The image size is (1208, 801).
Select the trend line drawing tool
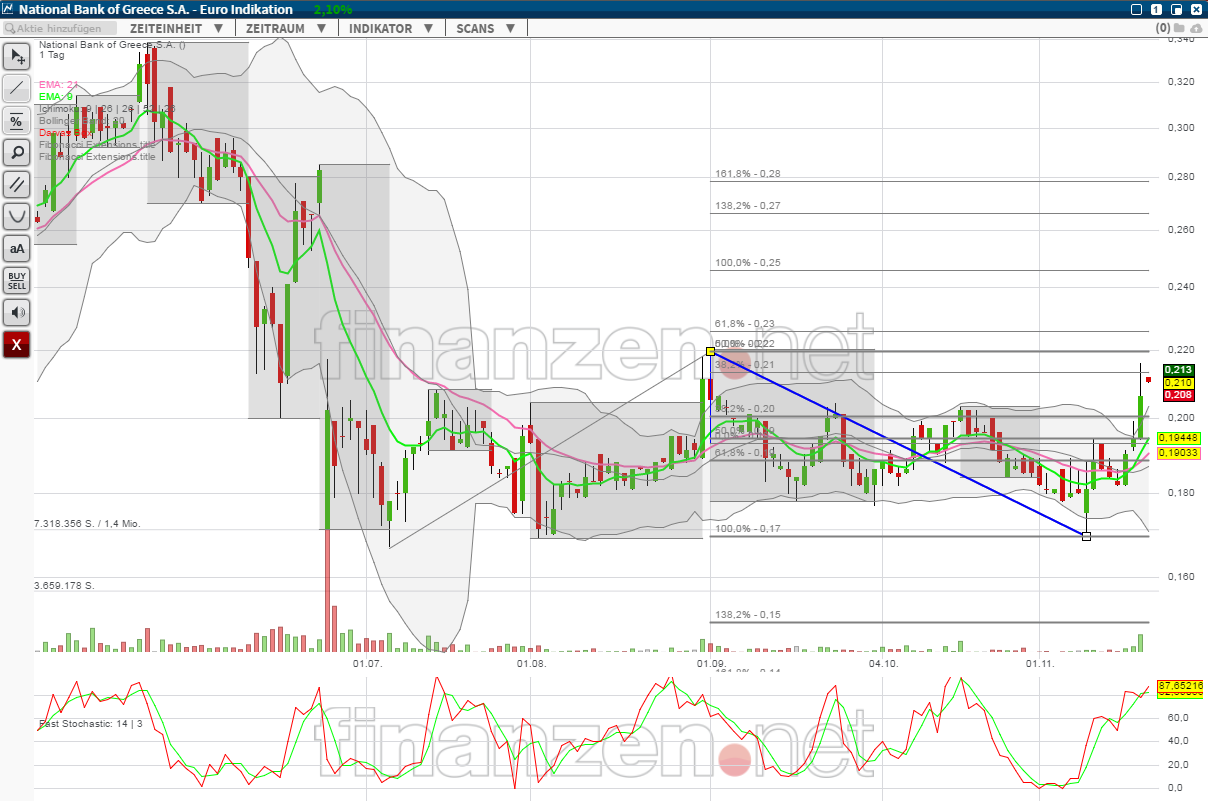[17, 89]
